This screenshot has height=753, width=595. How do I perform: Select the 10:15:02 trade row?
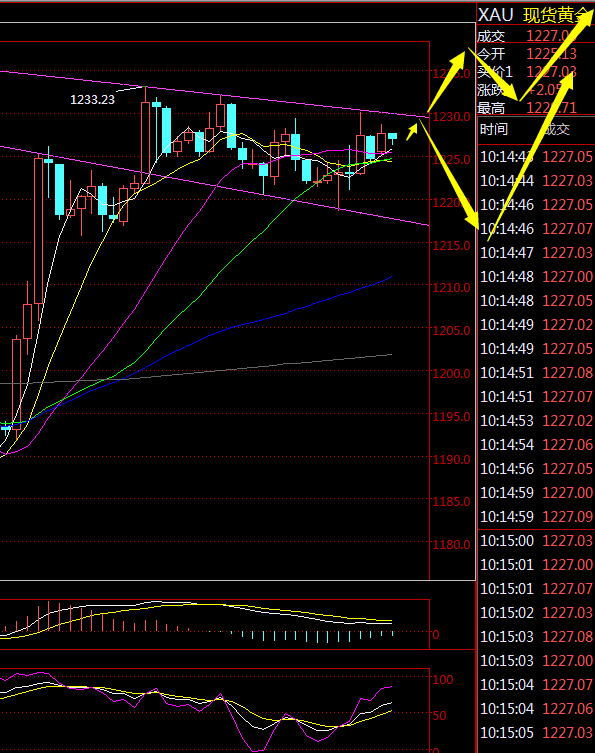tap(536, 613)
